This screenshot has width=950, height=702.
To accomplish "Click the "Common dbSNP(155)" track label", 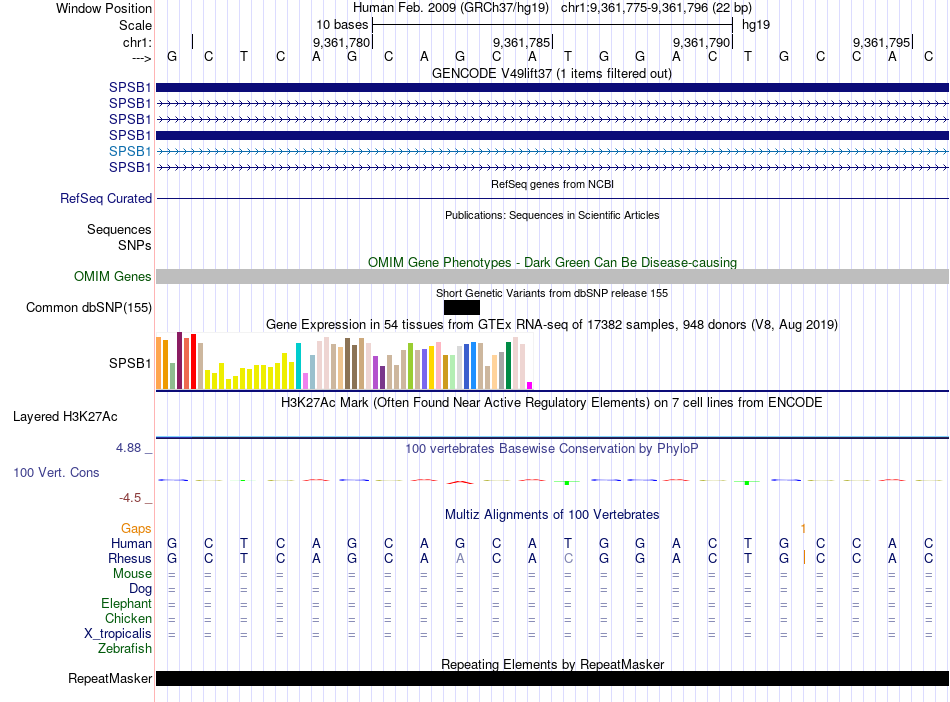I will pos(88,307).
